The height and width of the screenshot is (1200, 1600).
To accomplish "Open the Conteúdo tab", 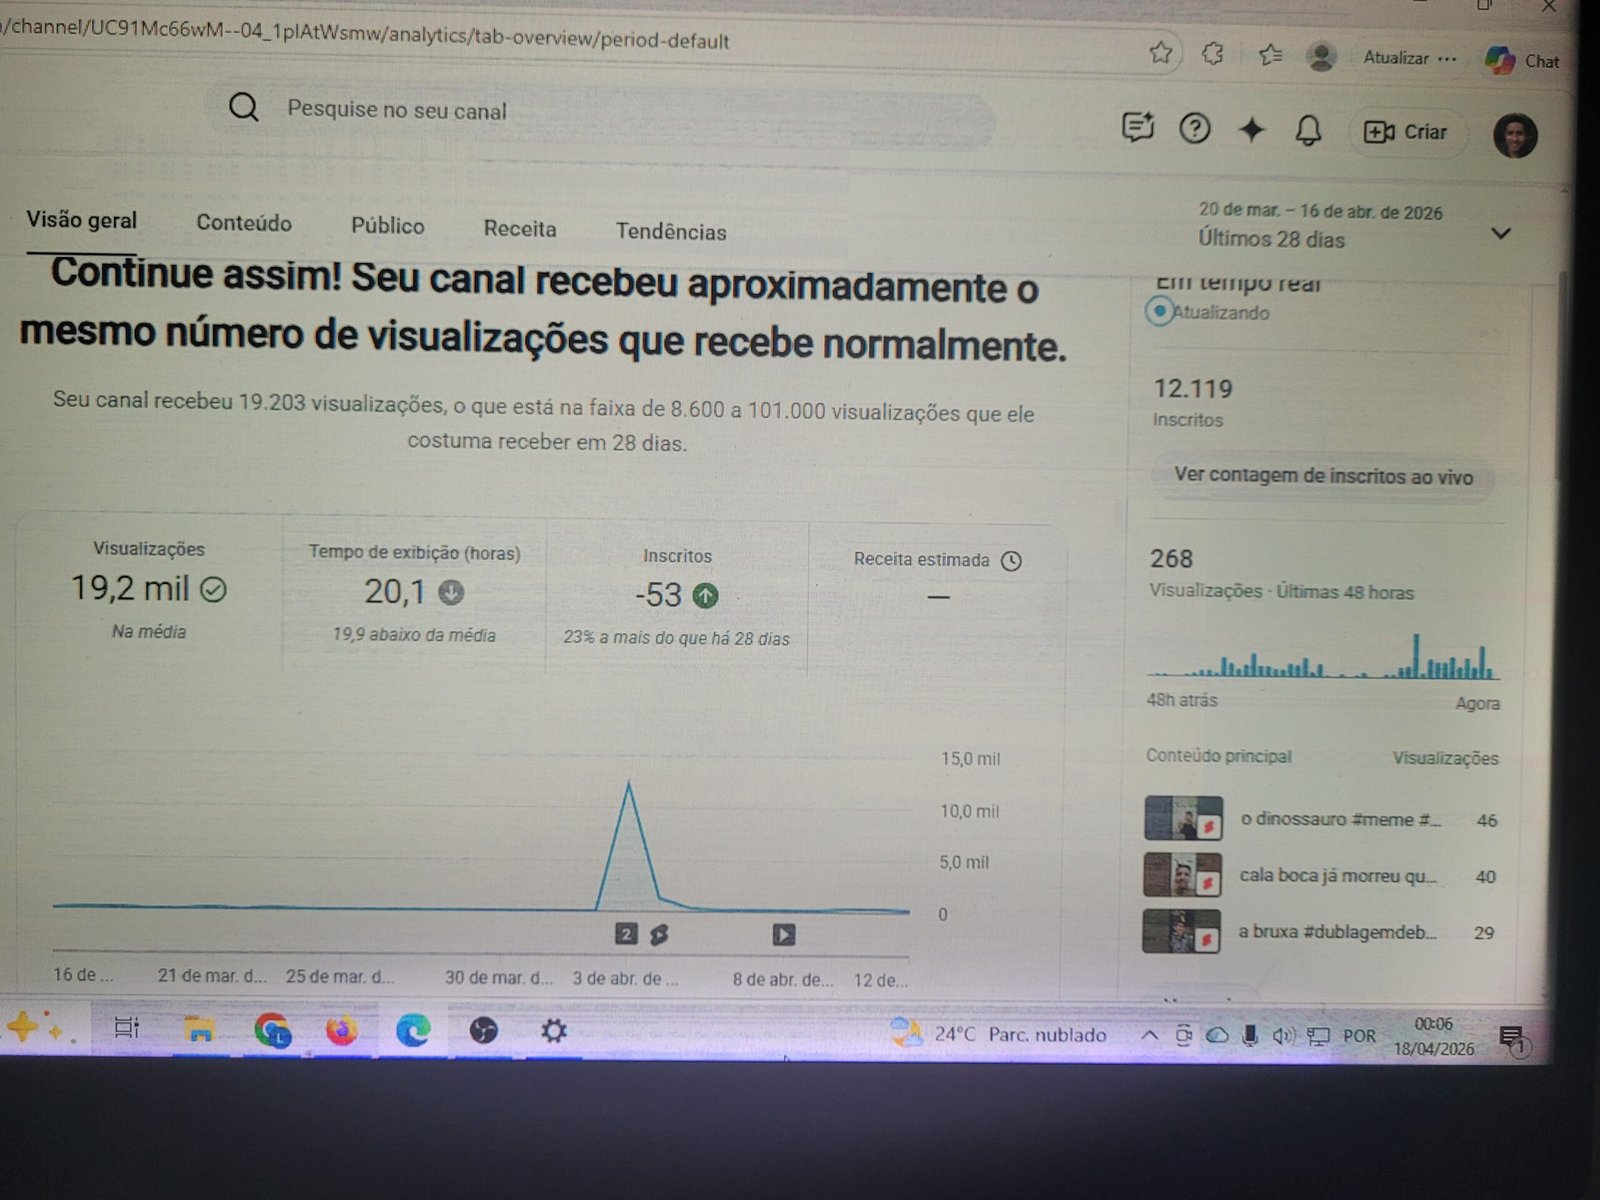I will click(244, 223).
